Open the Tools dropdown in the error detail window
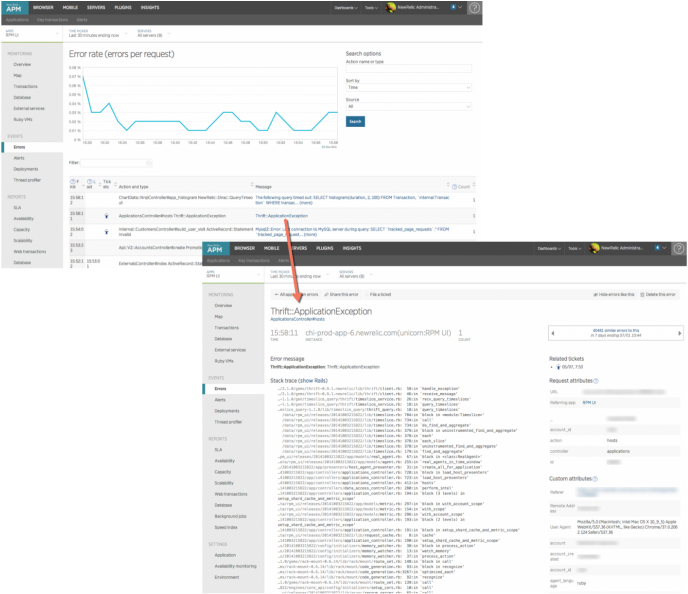688x594 pixels. pos(575,248)
